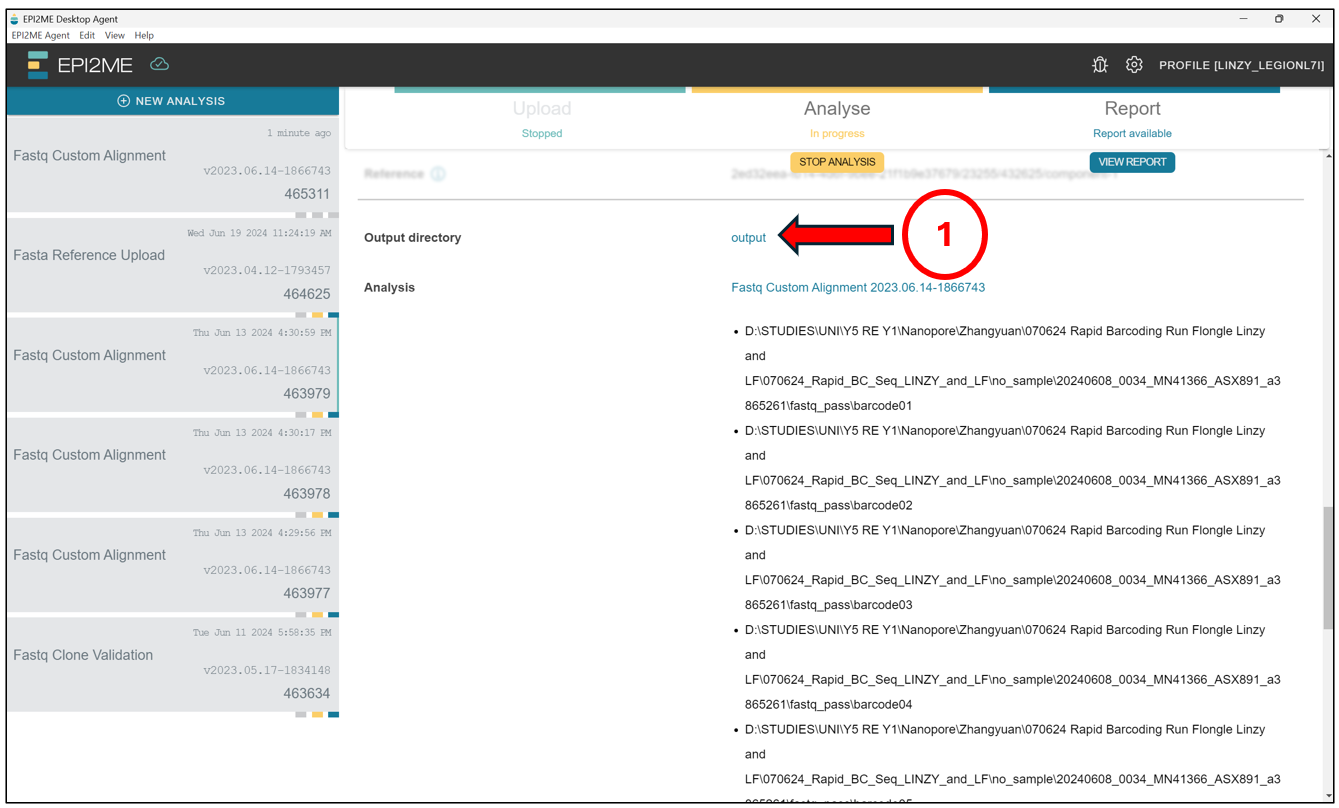Open the bug report icon

pos(1100,65)
